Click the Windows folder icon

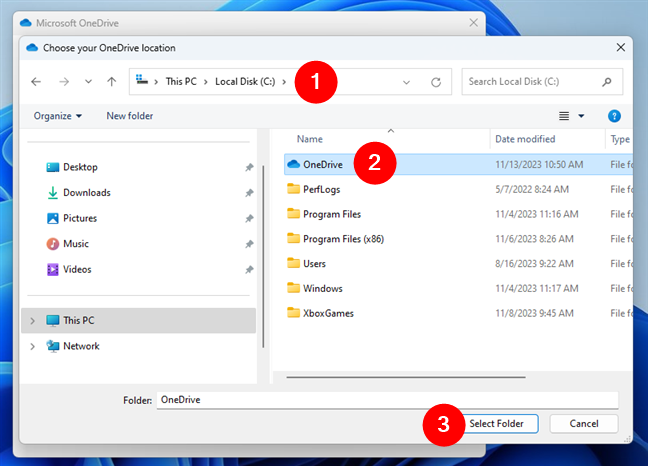(x=293, y=288)
